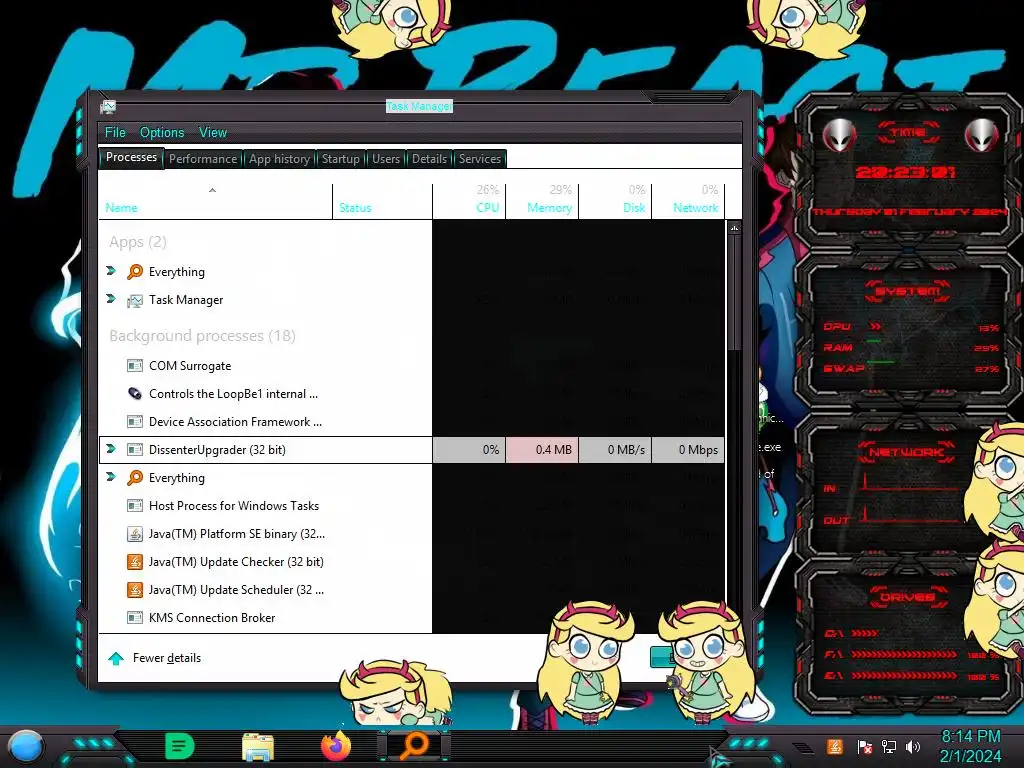1024x768 pixels.
Task: Open the Start orb button
Action: pyautogui.click(x=26, y=748)
